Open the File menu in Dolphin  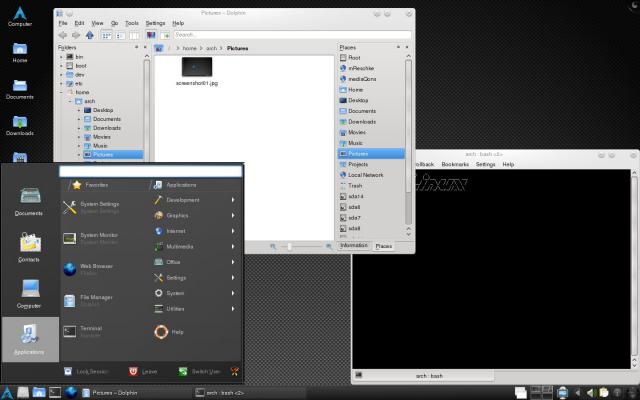click(x=63, y=23)
